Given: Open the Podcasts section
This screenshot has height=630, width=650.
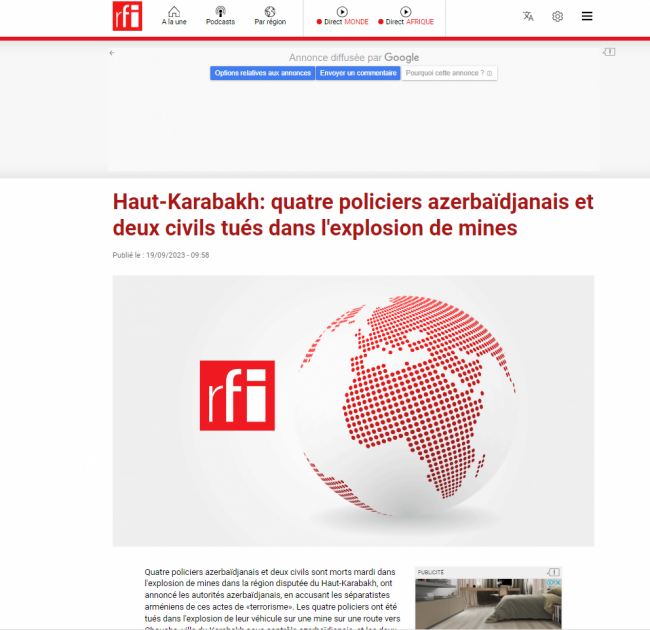Looking at the screenshot, I should (220, 16).
